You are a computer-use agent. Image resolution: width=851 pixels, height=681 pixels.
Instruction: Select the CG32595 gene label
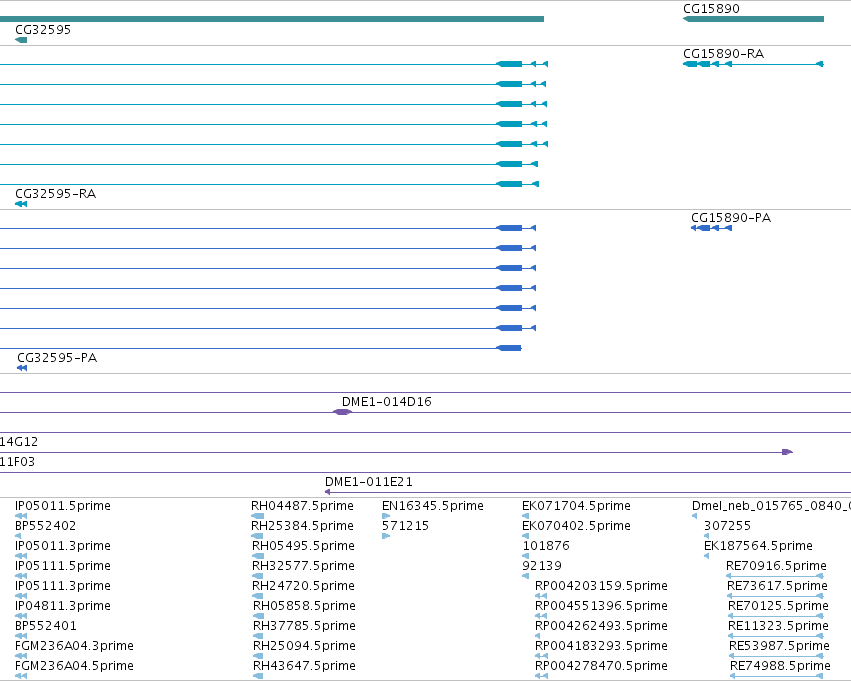point(43,30)
